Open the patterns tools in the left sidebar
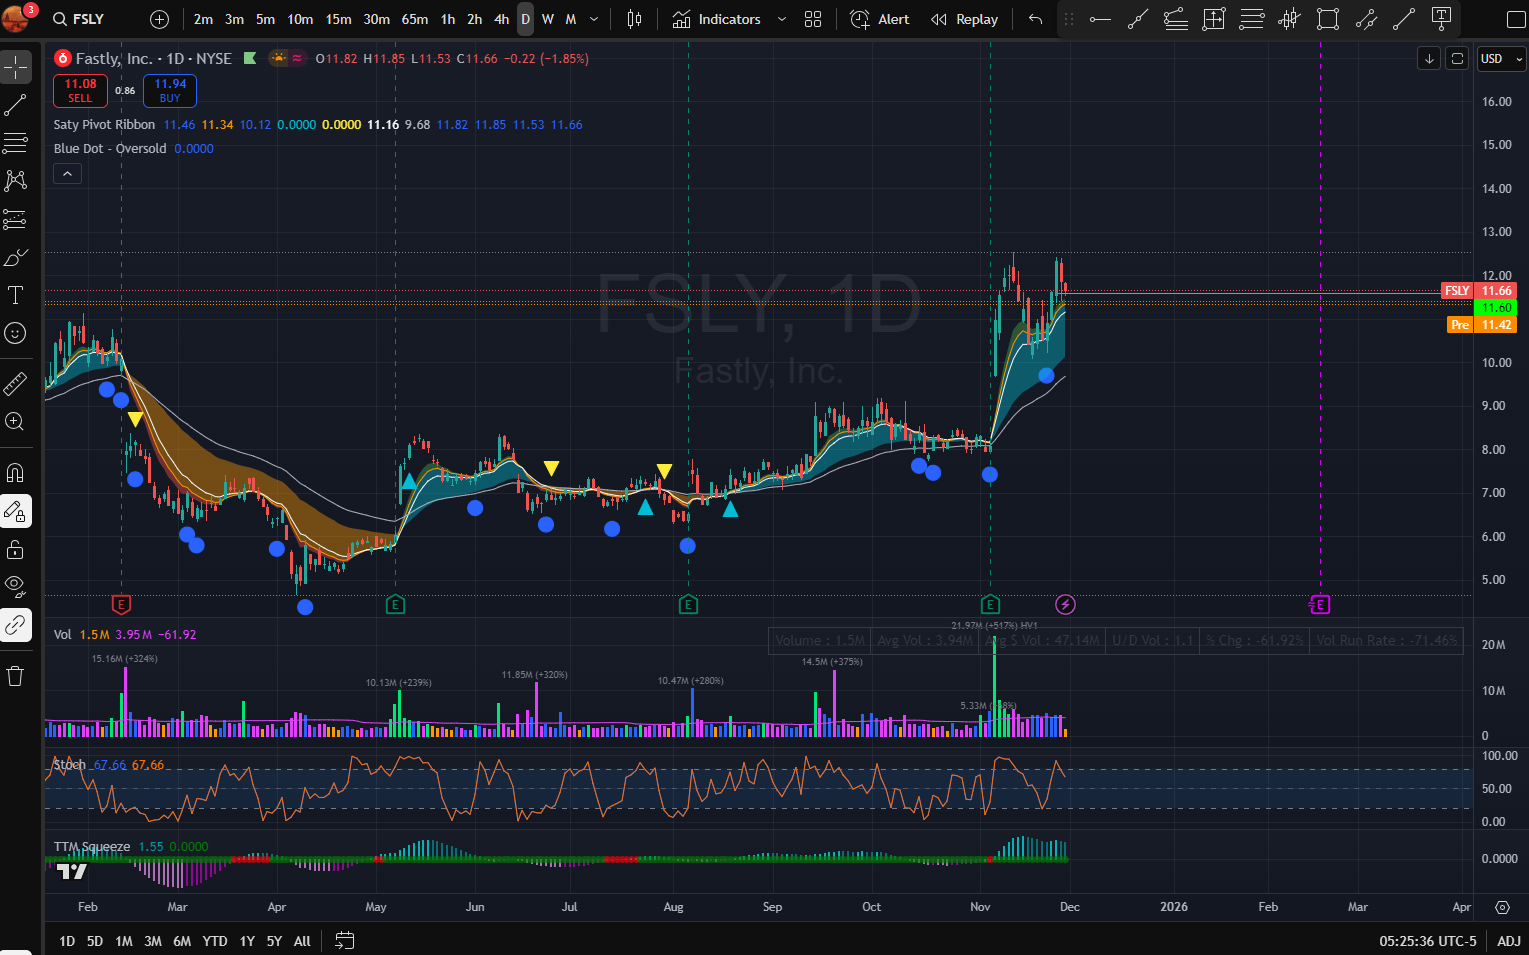Screen dimensions: 1529x955 pyautogui.click(x=16, y=181)
